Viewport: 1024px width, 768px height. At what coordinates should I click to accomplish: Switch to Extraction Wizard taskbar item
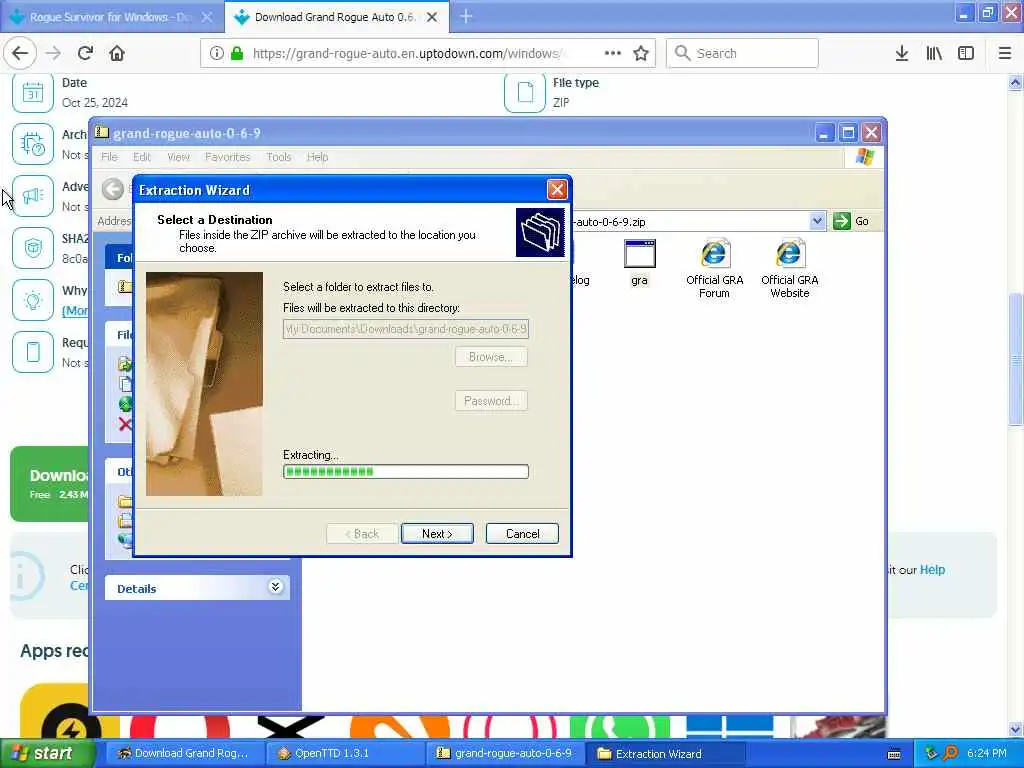[666, 753]
